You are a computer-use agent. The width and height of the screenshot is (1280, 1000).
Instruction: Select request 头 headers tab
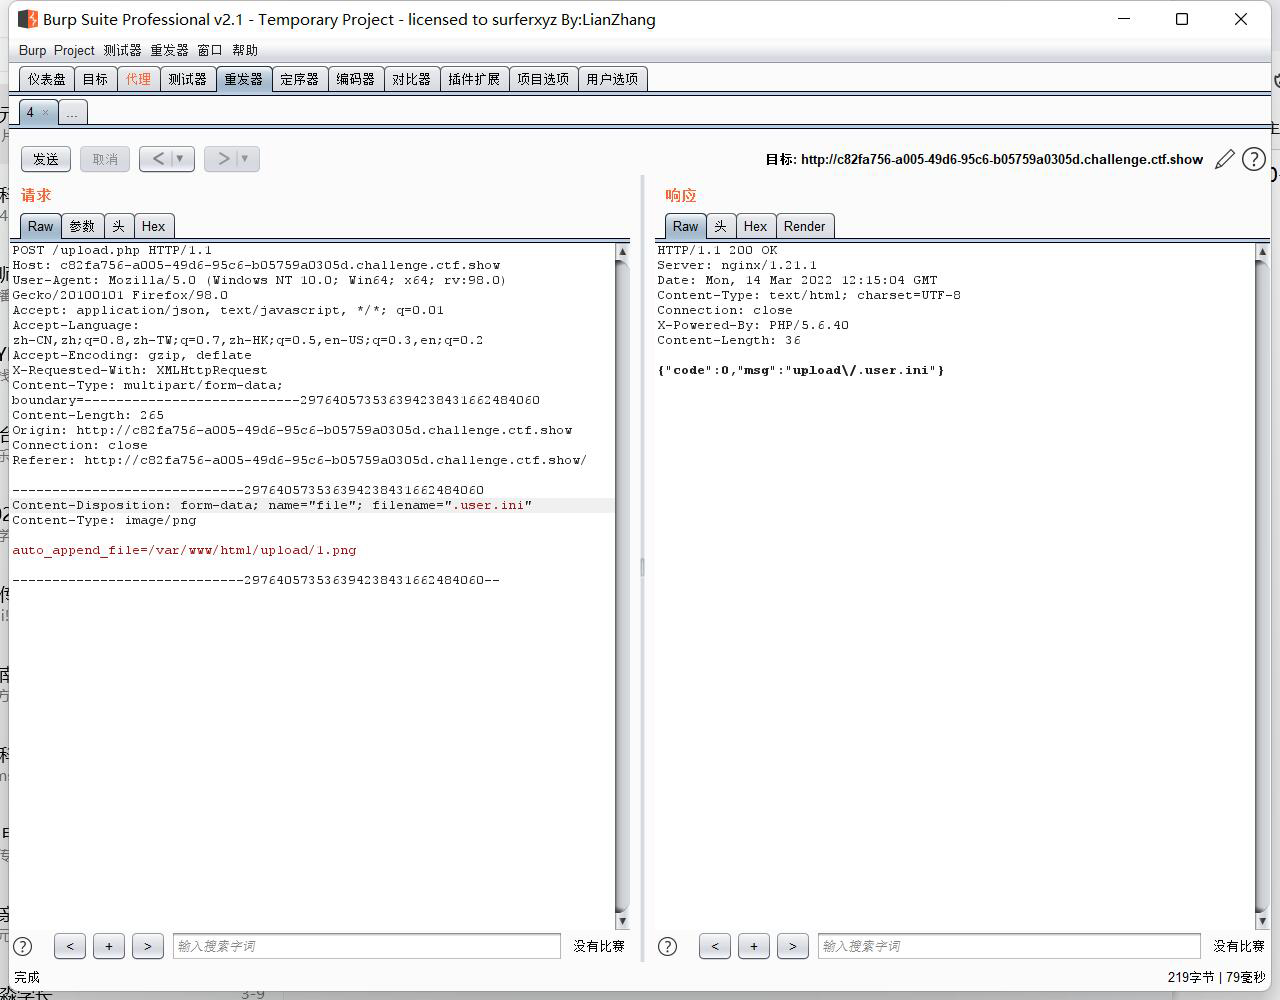(x=118, y=226)
